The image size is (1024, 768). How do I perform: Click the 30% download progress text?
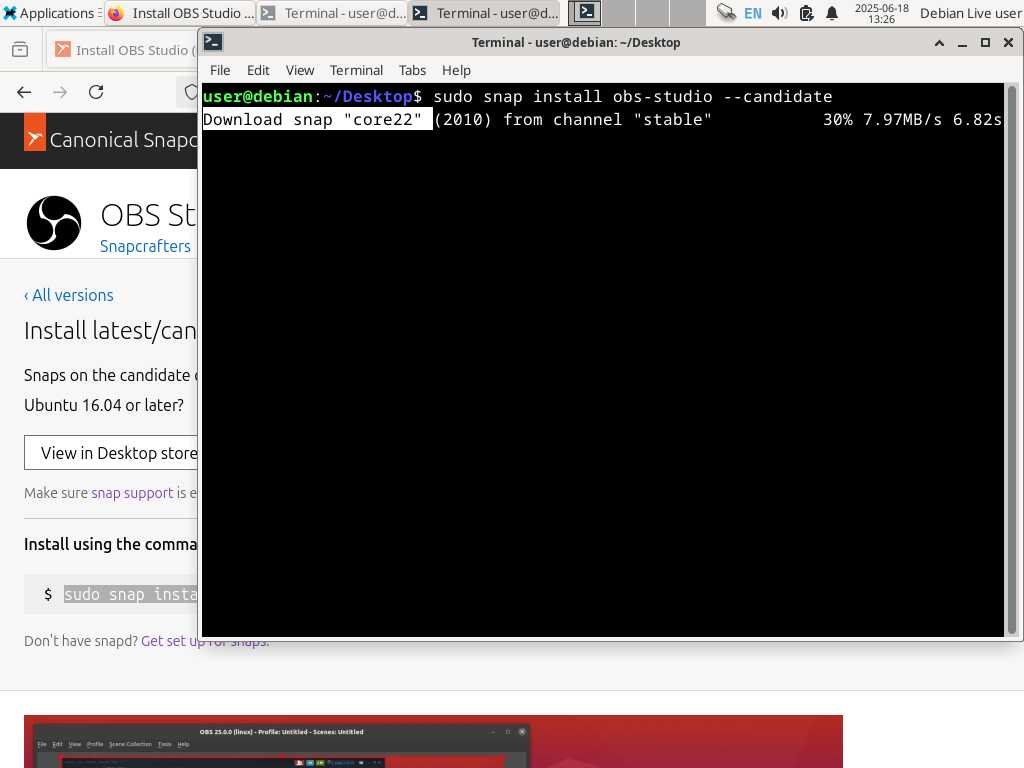(837, 120)
